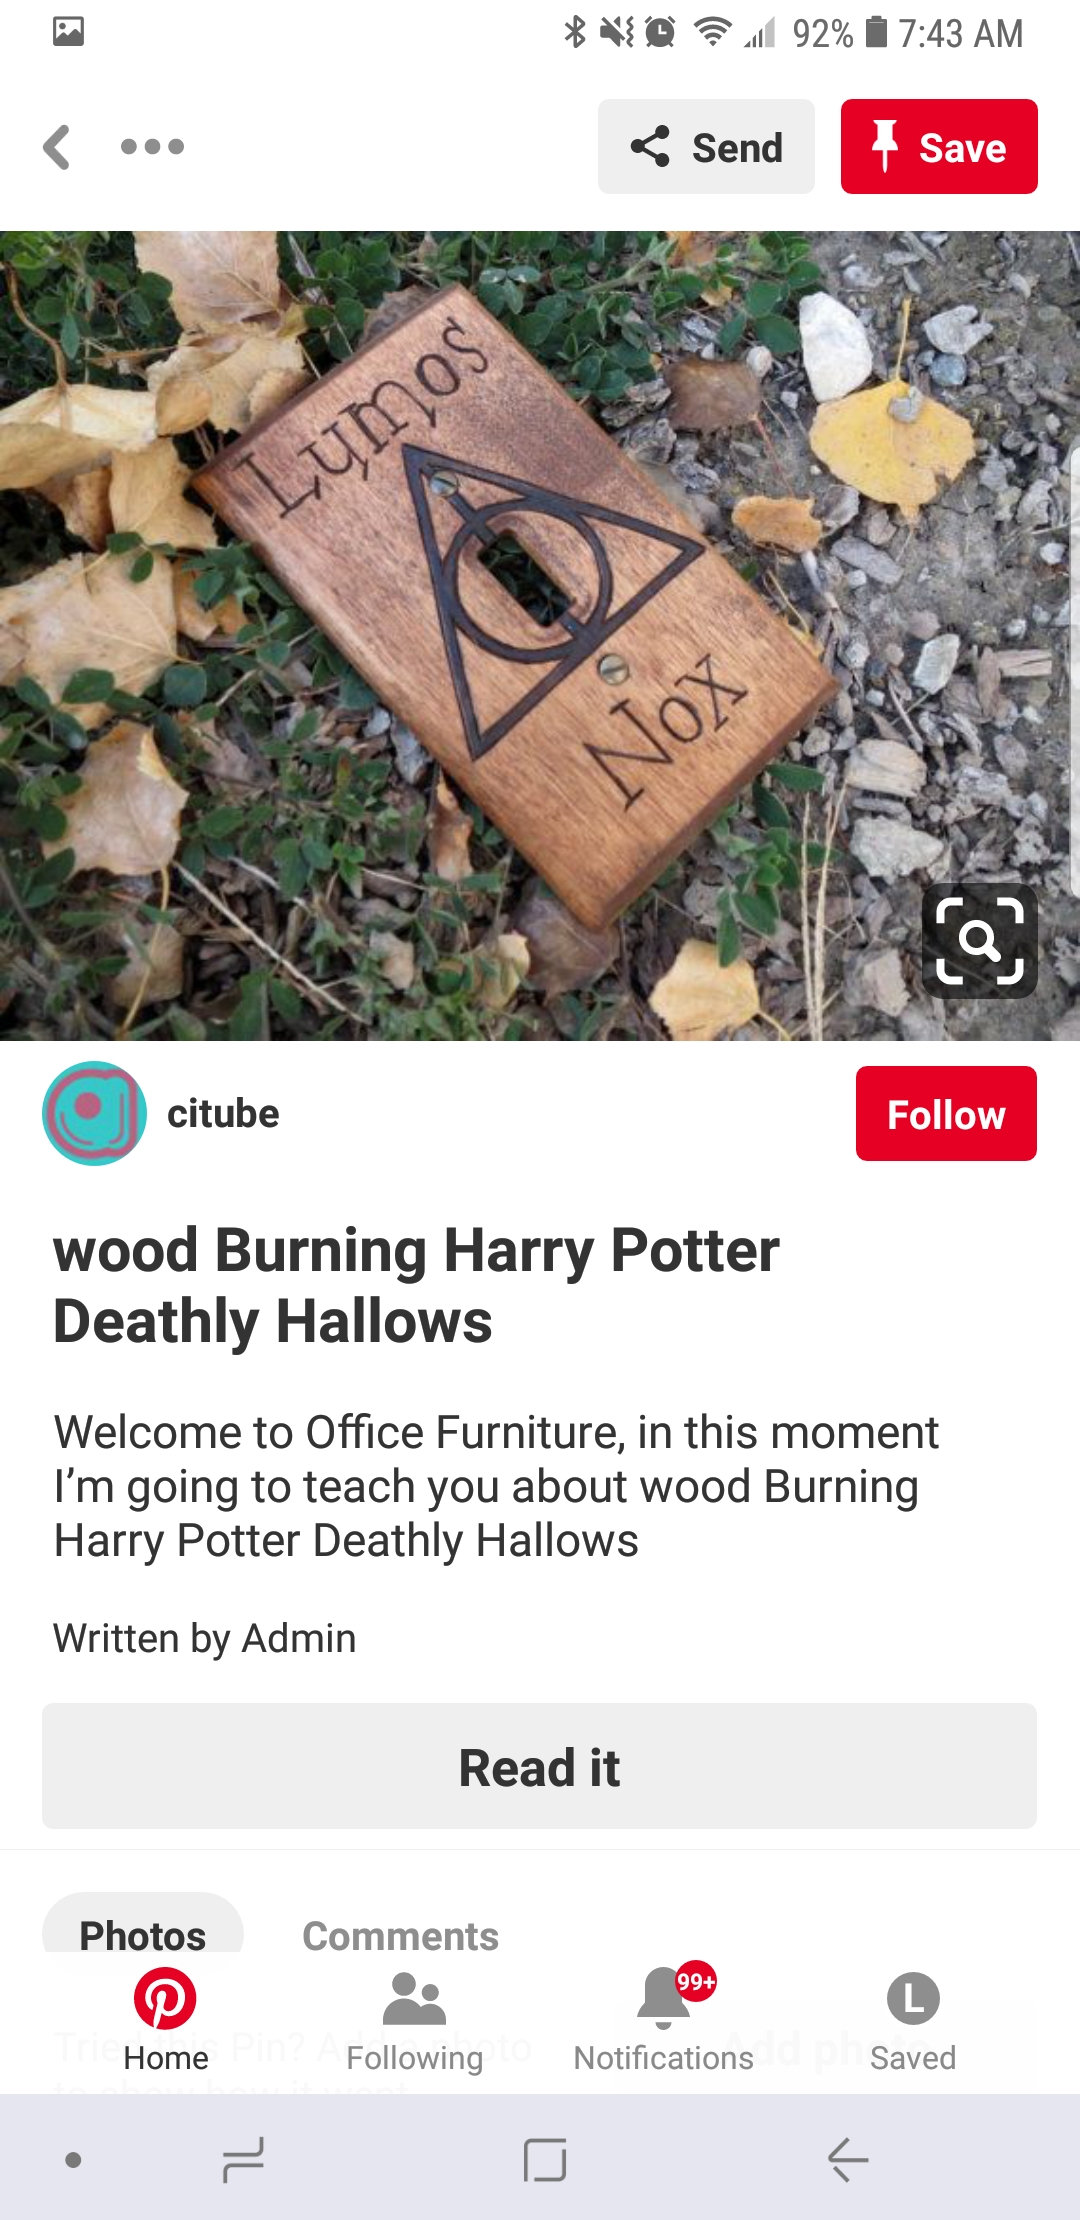Screen dimensions: 1080x2220
Task: Save the pin with red Save button
Action: pyautogui.click(x=939, y=147)
